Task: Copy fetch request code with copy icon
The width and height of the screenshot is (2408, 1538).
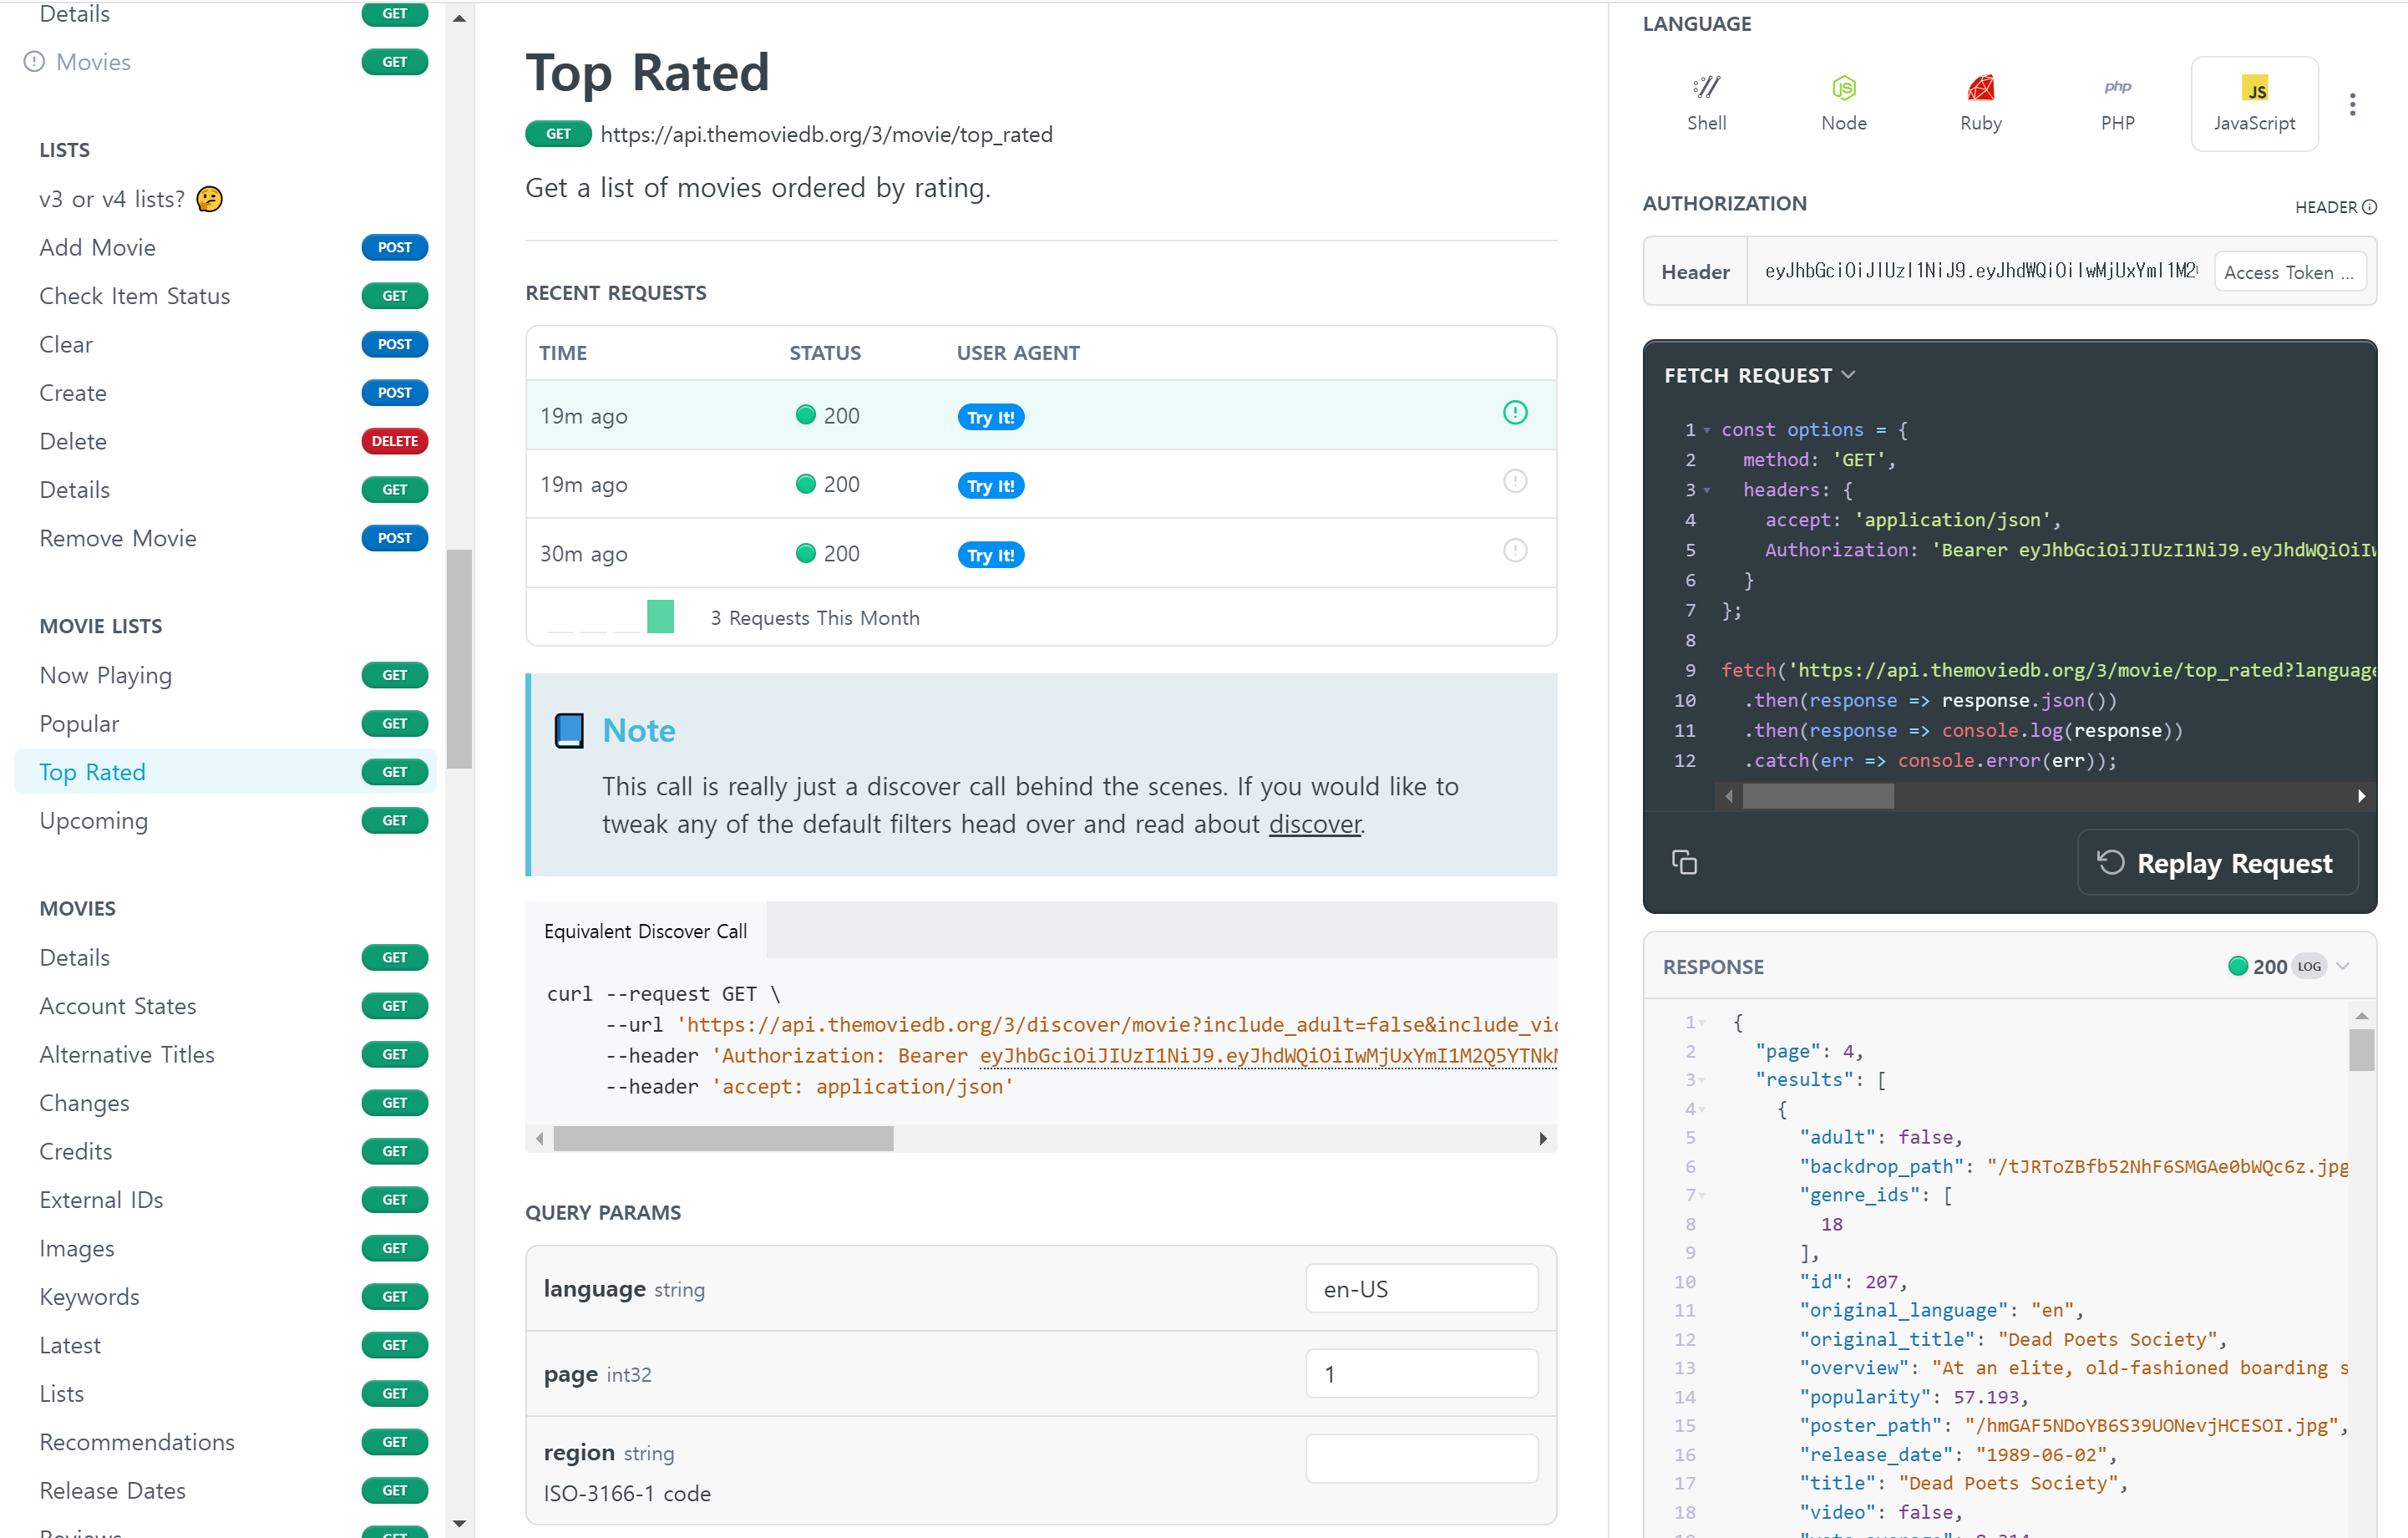Action: pos(1684,862)
